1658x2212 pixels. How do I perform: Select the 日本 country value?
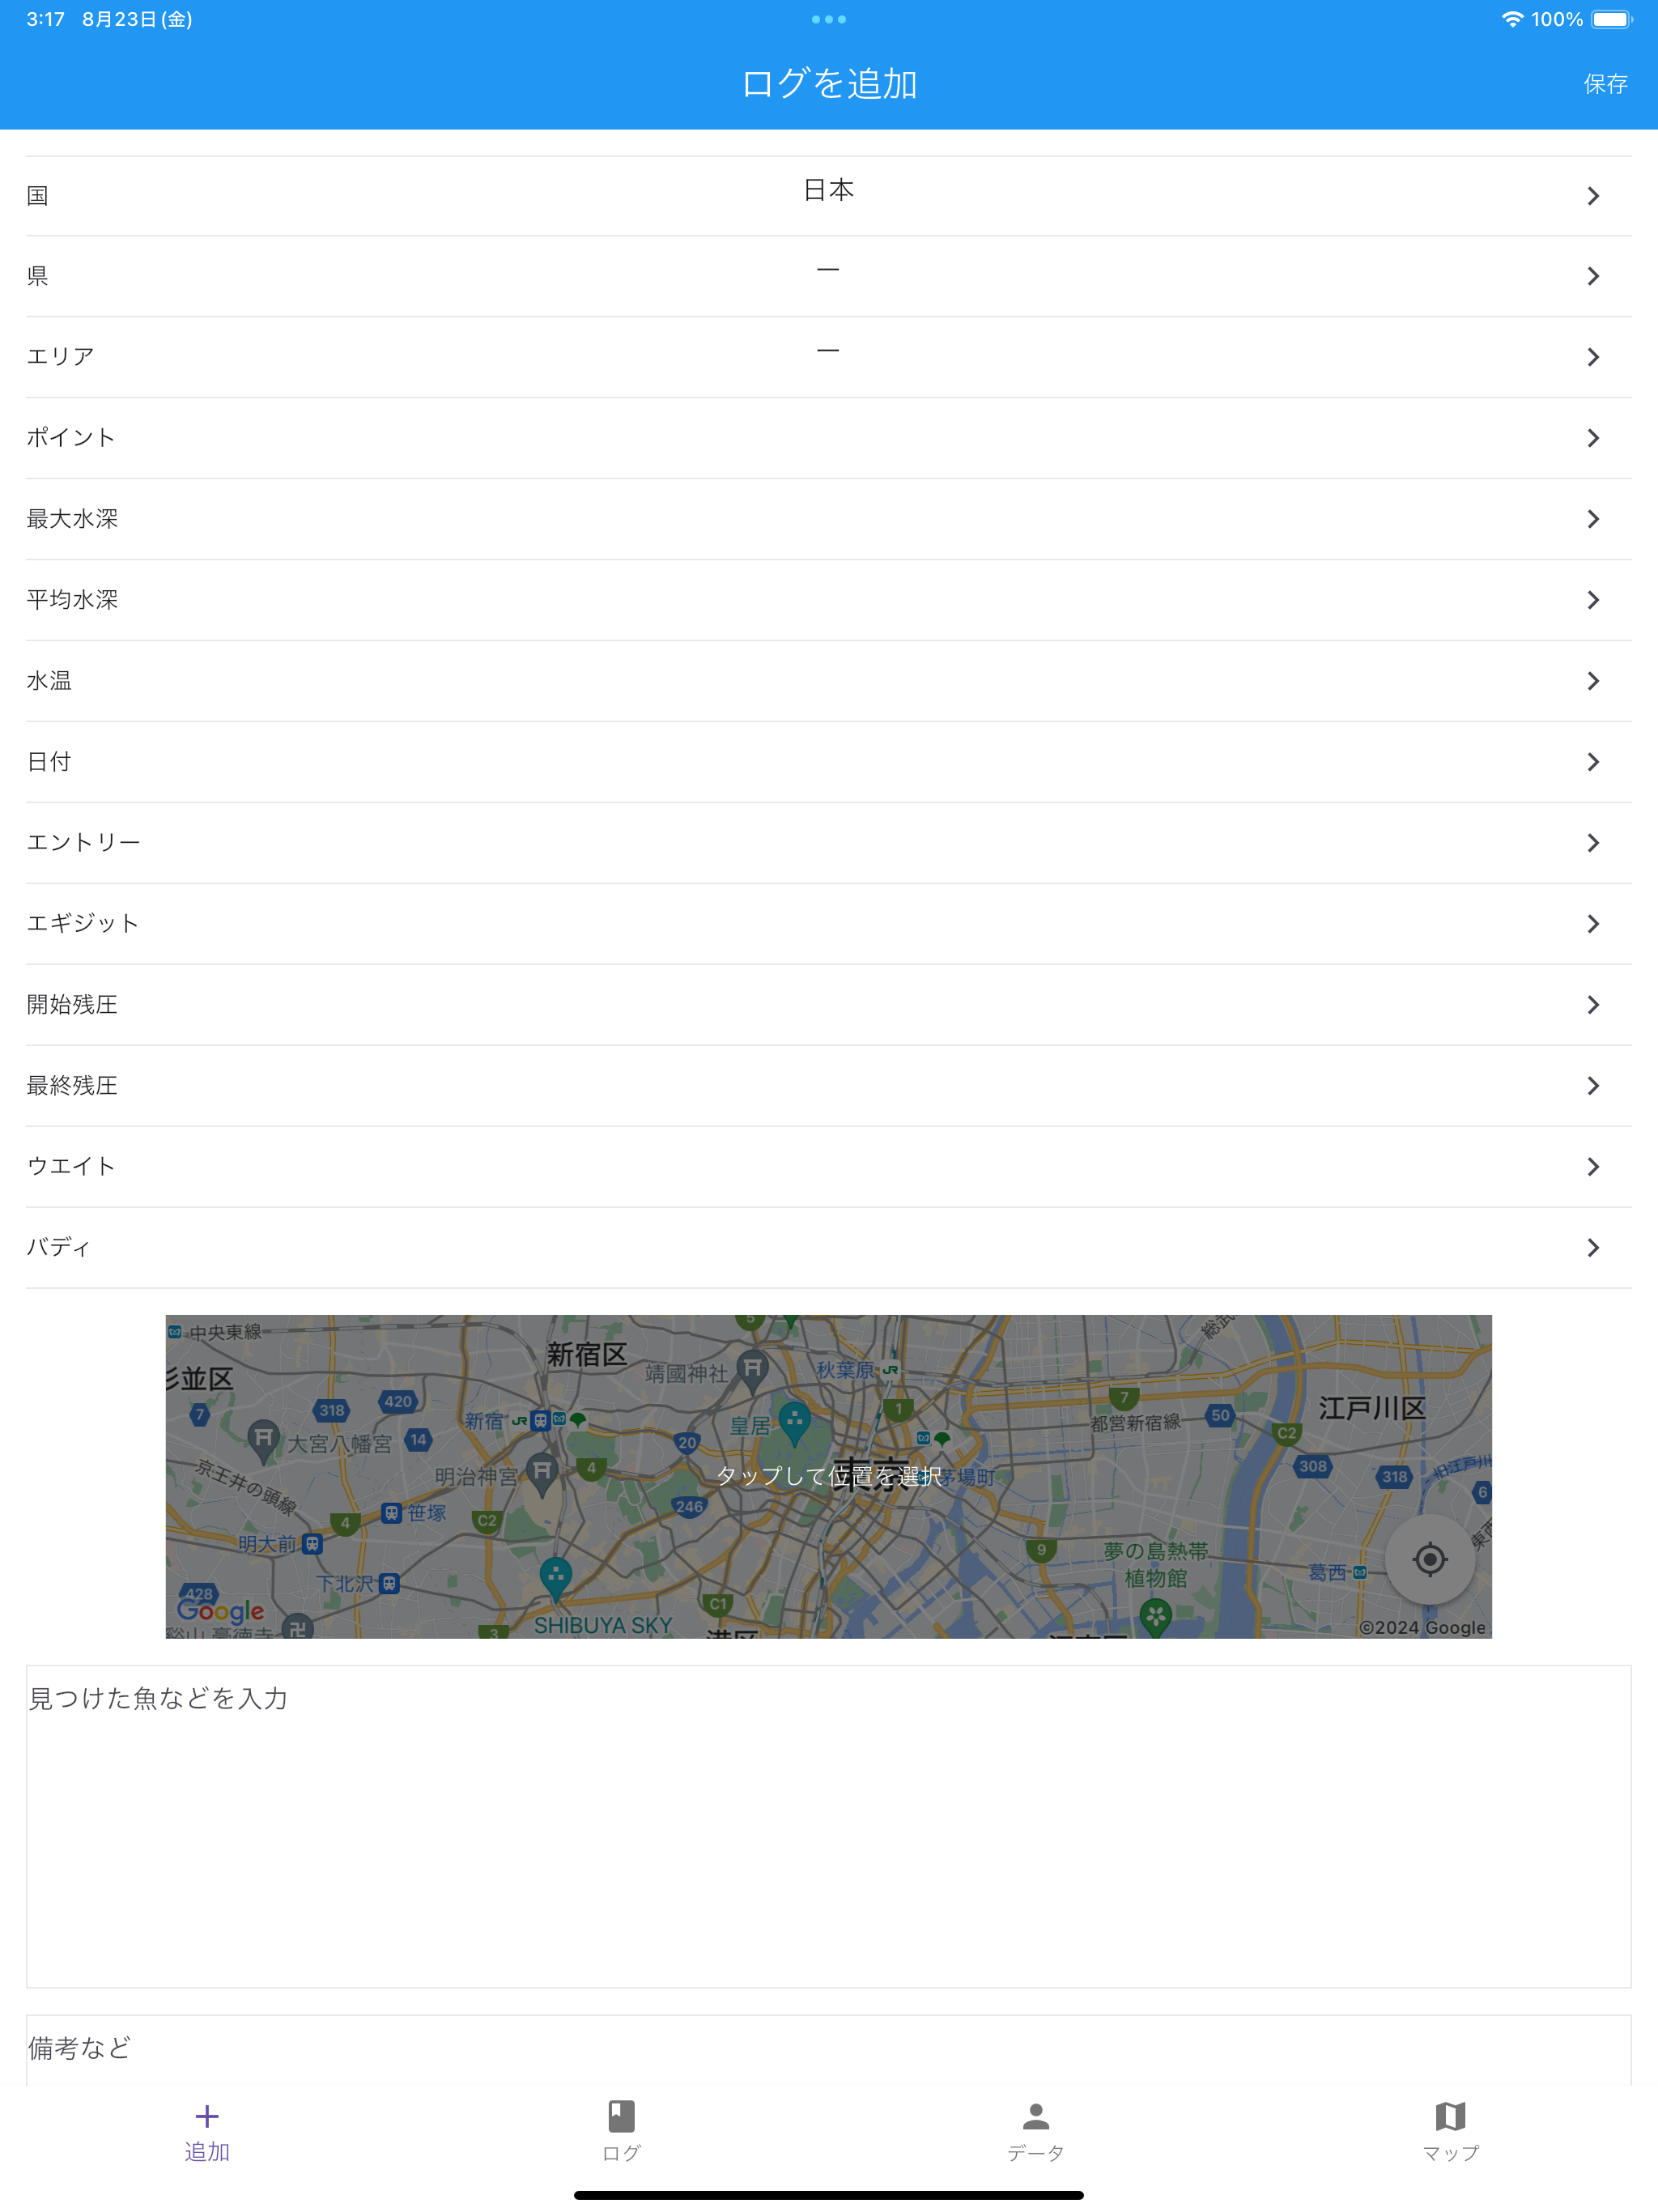828,190
